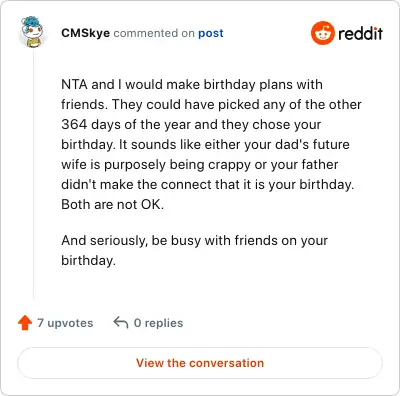Open "View the conversation" button
400x396 pixels.
tap(200, 363)
